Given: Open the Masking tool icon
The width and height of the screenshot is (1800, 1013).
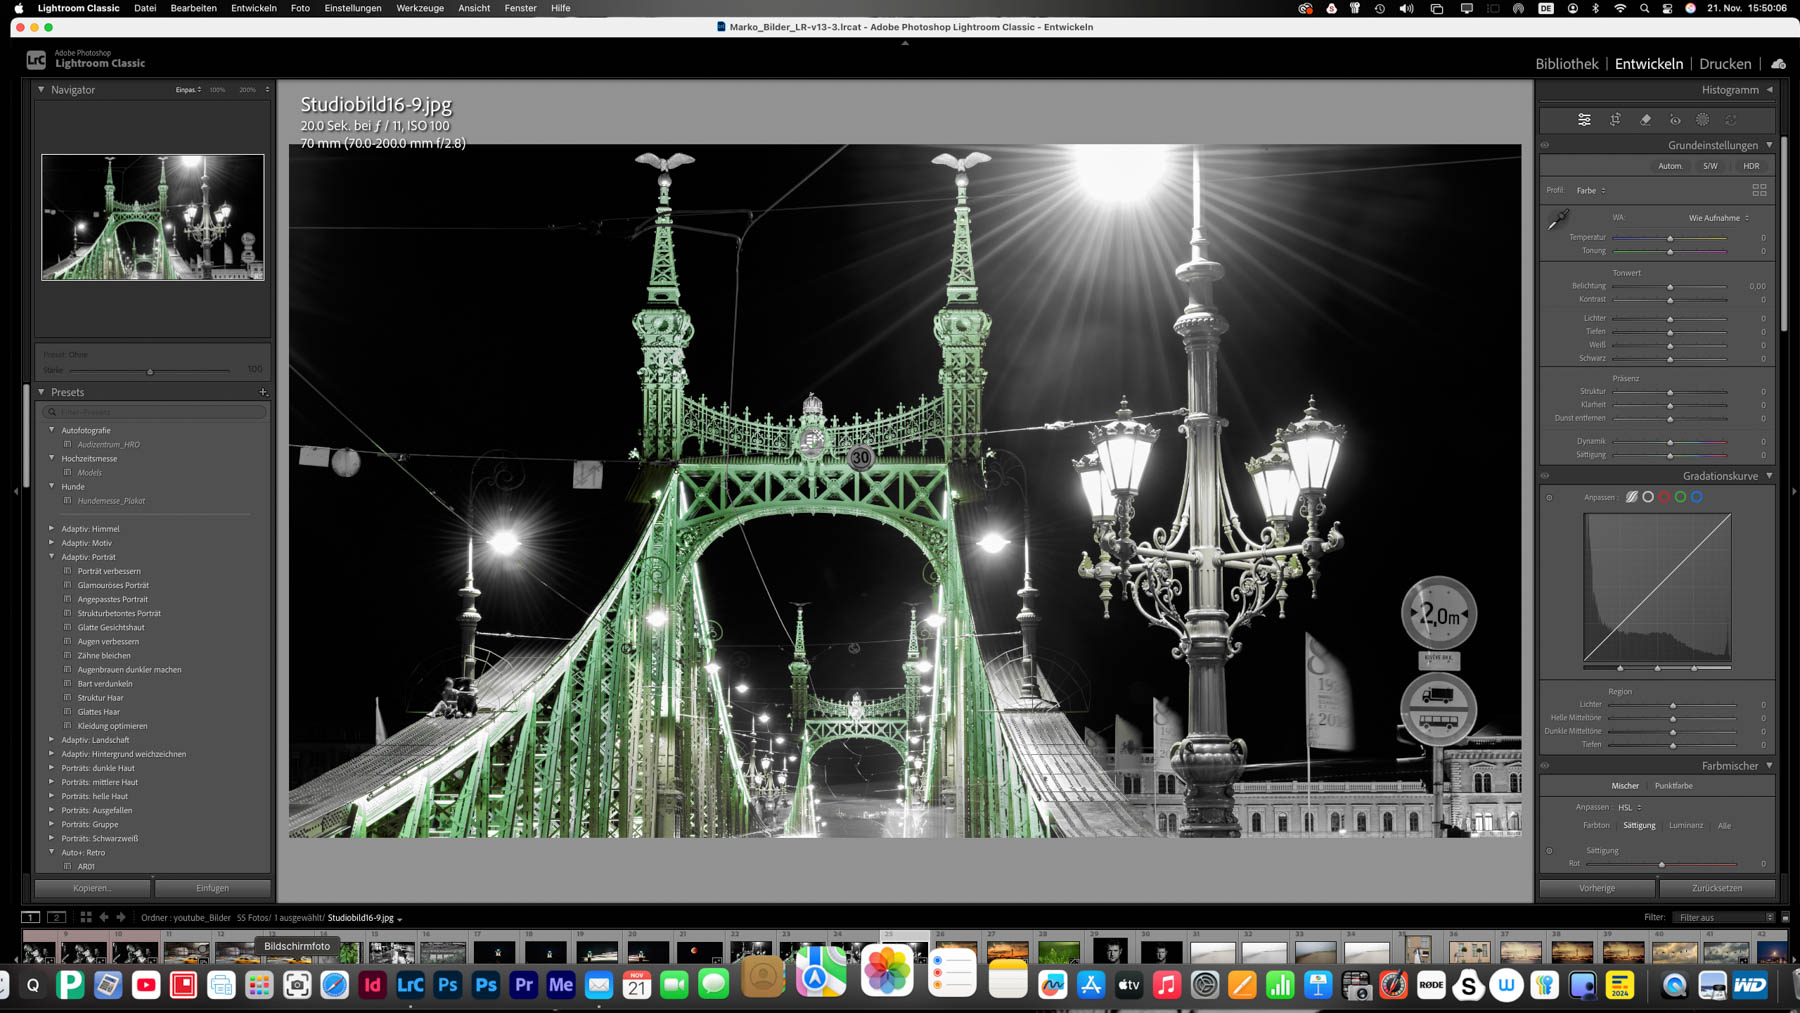Looking at the screenshot, I should point(1703,120).
